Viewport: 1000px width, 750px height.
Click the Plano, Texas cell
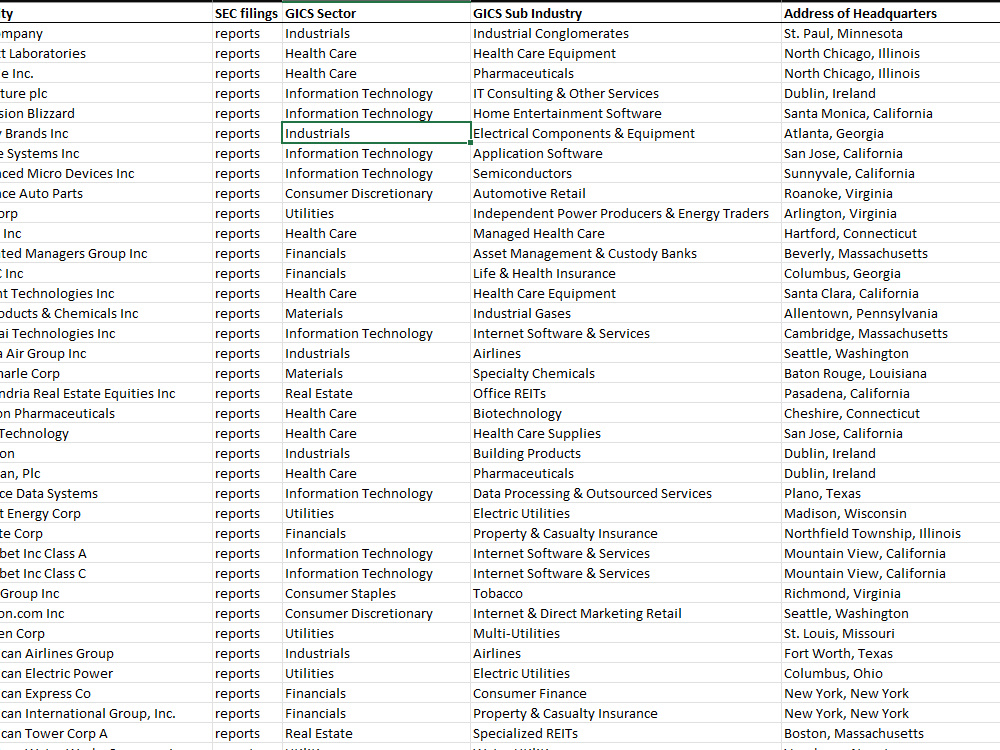(890, 493)
